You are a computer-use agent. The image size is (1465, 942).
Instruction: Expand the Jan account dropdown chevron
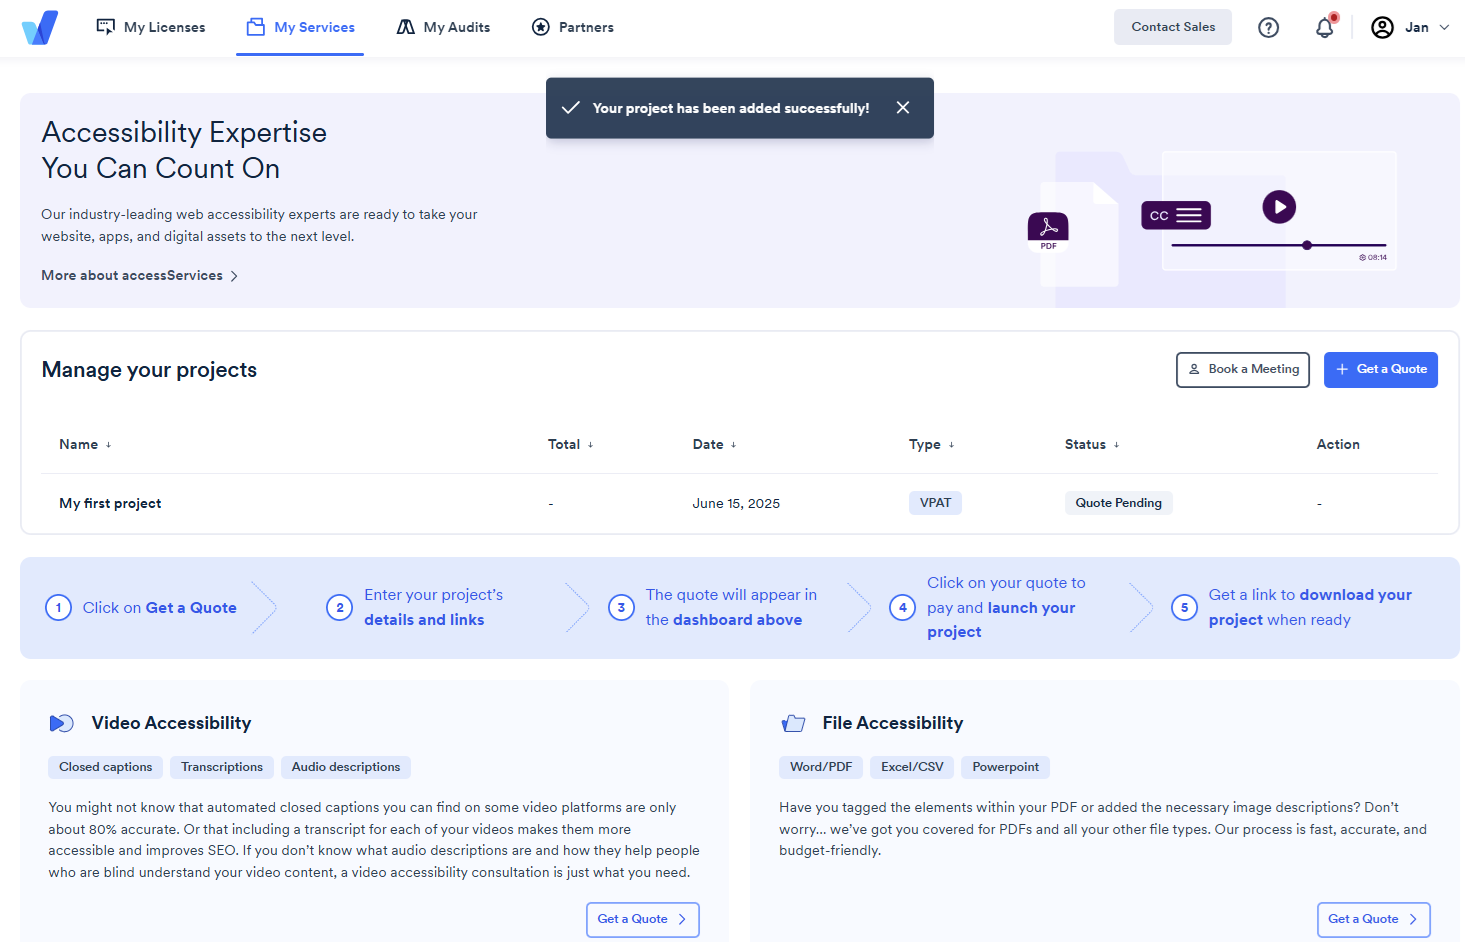(1444, 28)
